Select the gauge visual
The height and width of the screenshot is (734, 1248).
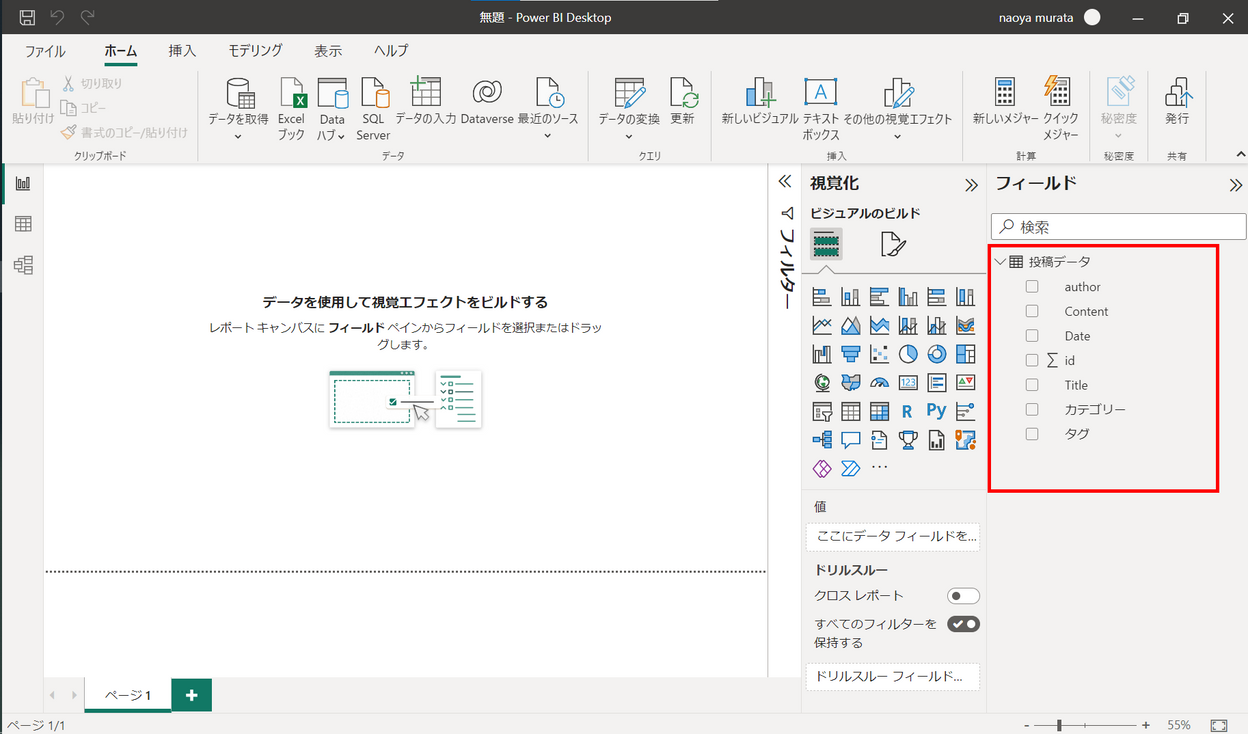pyautogui.click(x=880, y=382)
